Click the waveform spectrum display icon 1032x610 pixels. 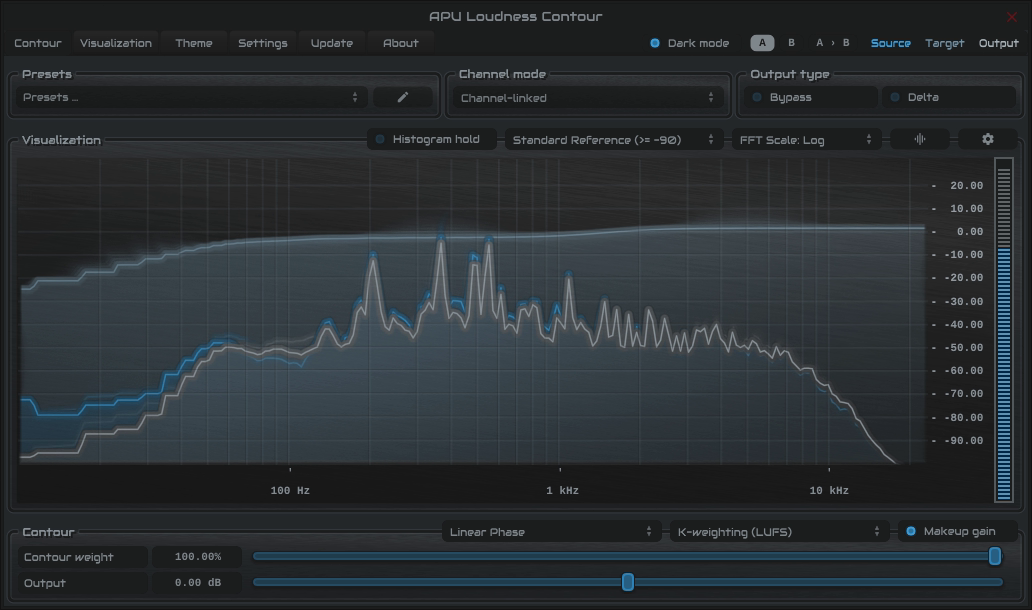click(919, 140)
